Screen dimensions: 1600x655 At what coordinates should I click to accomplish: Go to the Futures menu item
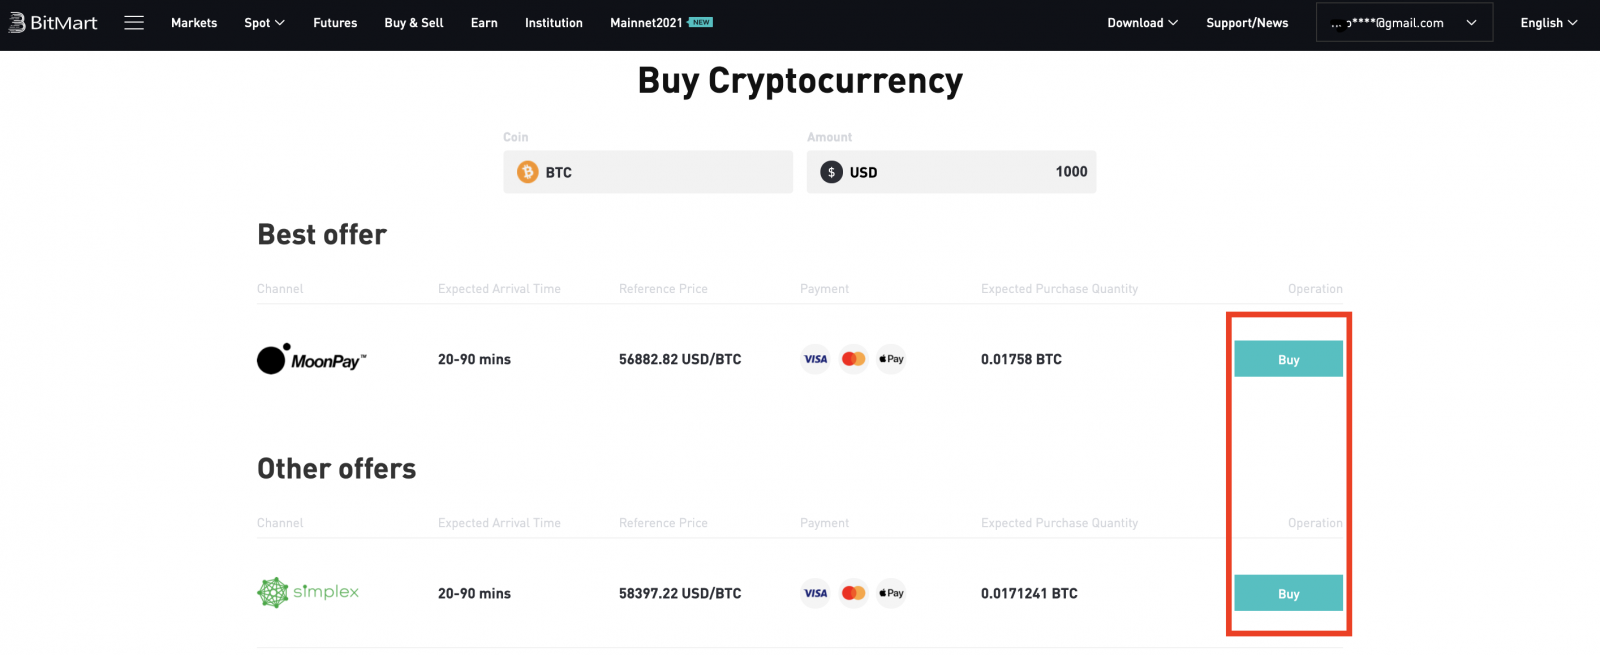click(x=335, y=23)
